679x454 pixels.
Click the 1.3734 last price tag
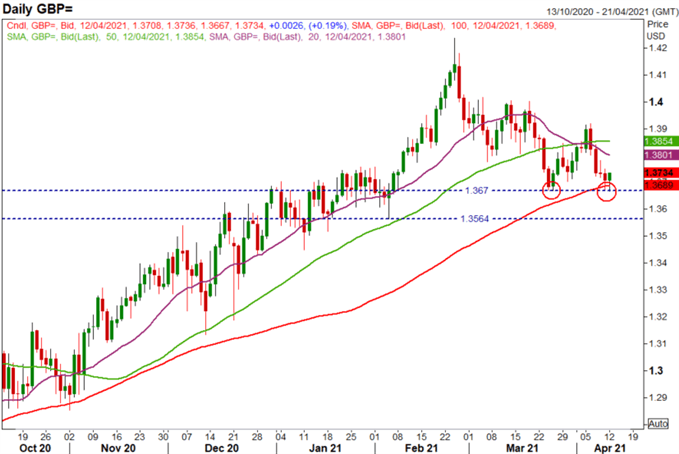pyautogui.click(x=660, y=173)
